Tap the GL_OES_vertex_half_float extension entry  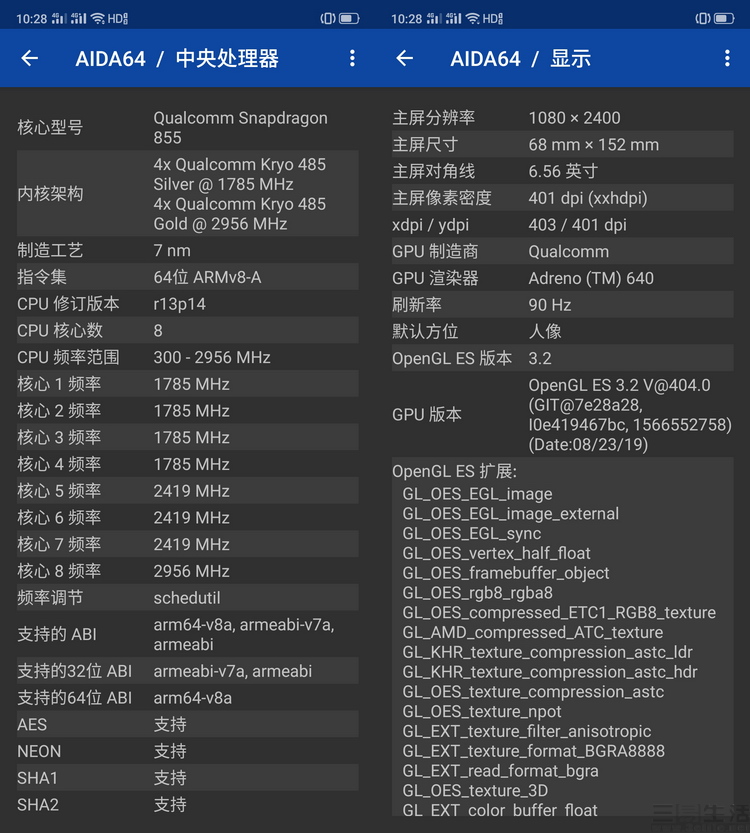pyautogui.click(x=496, y=553)
